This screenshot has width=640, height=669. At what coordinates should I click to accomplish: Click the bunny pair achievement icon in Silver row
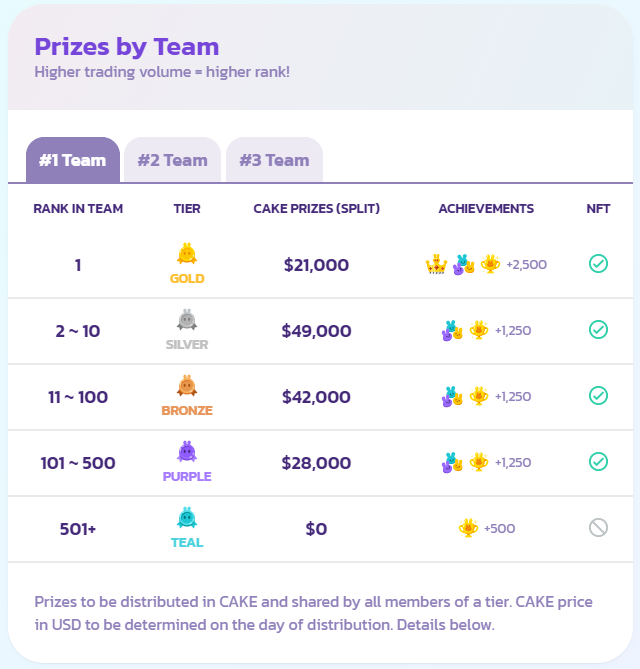pos(452,331)
